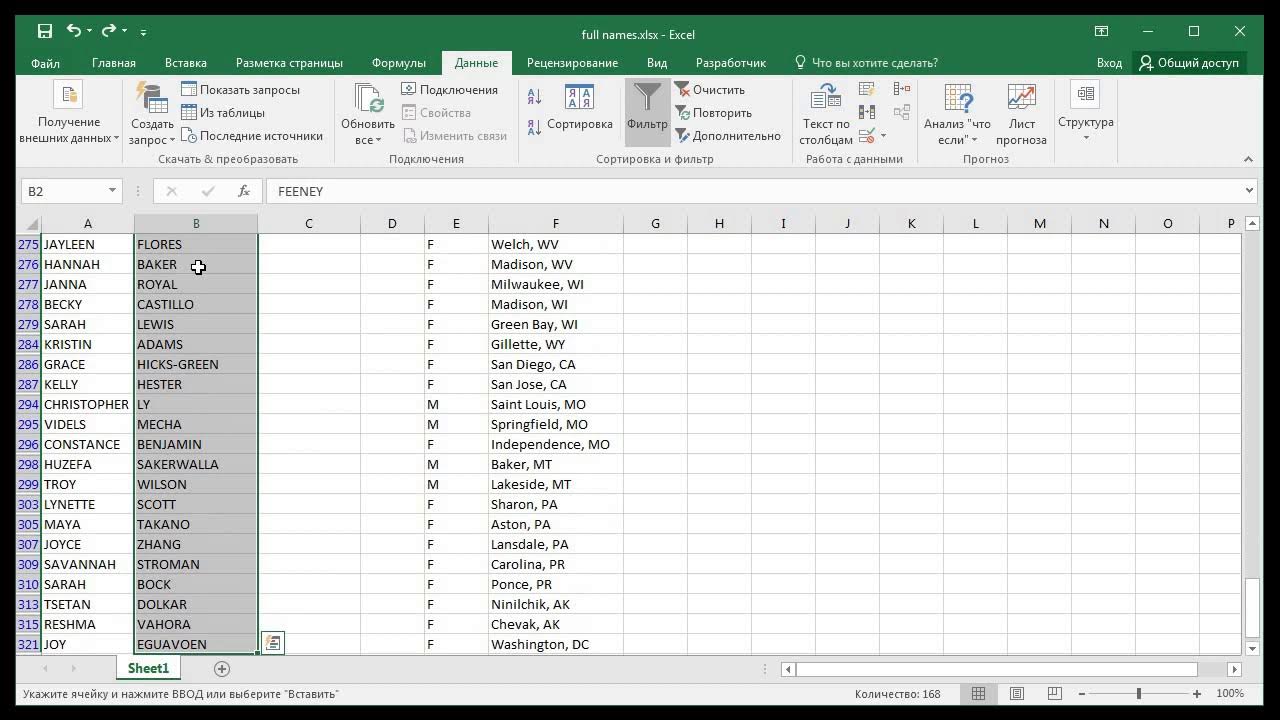Sort Z to A descending

point(534,125)
